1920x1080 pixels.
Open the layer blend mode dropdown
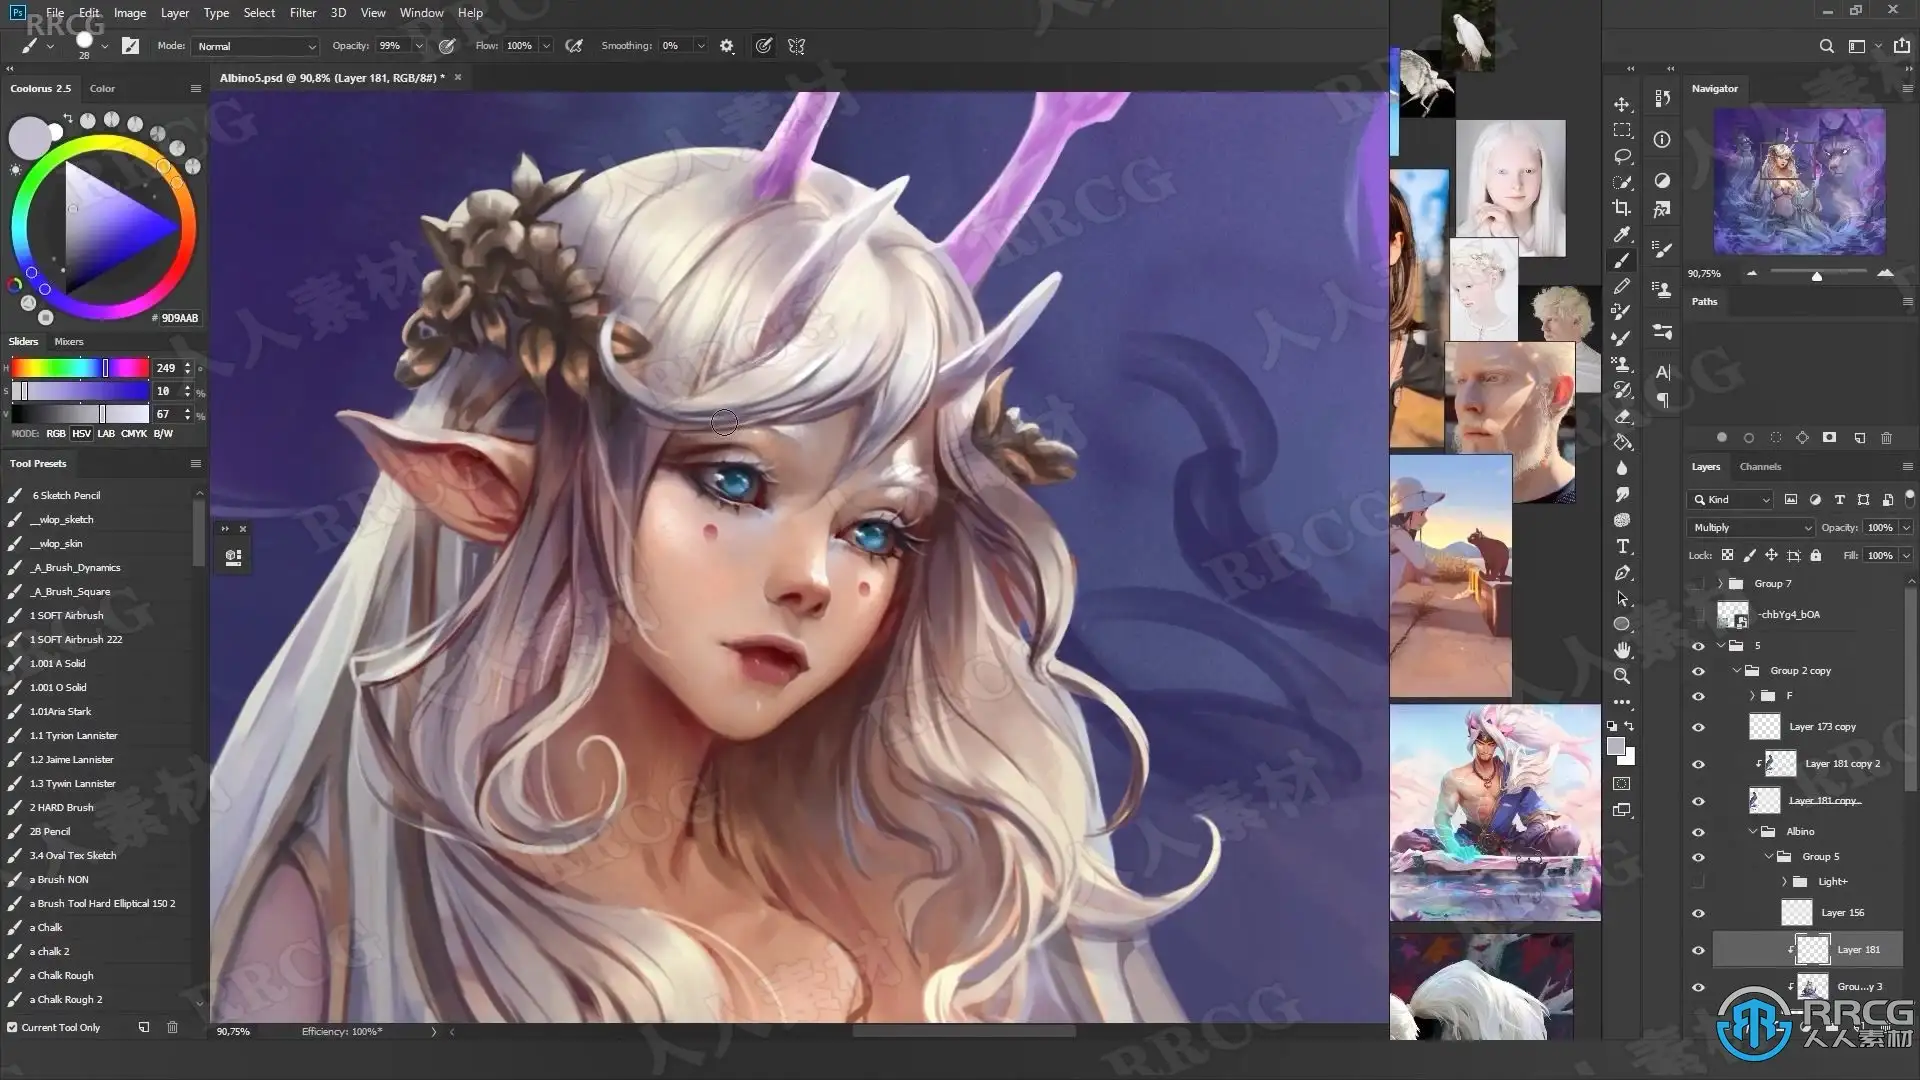(x=1751, y=527)
